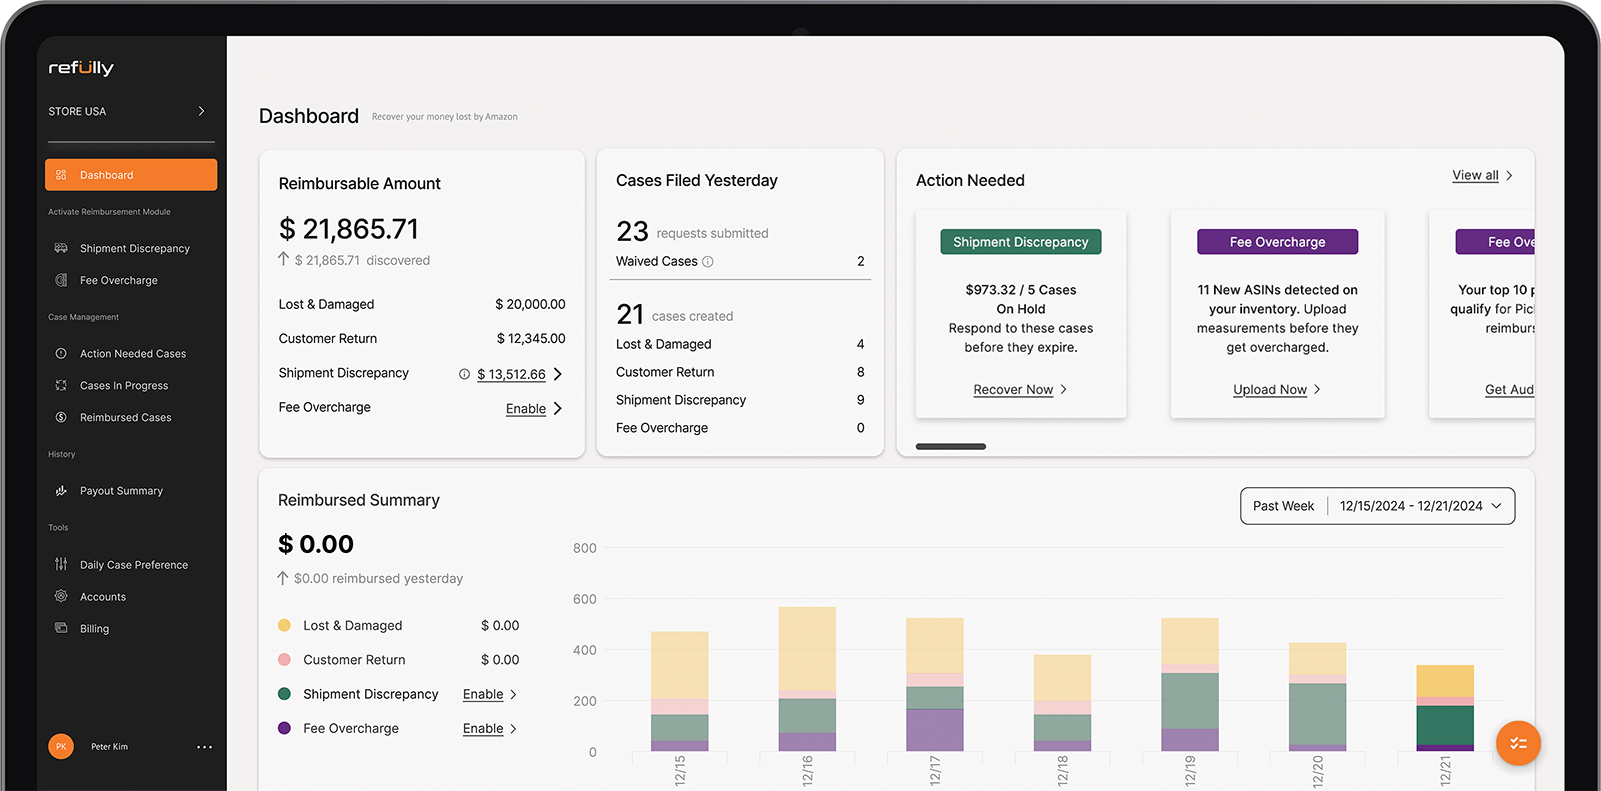The image size is (1601, 791).
Task: Click the Action Needed Cases alert icon
Action: 61,353
